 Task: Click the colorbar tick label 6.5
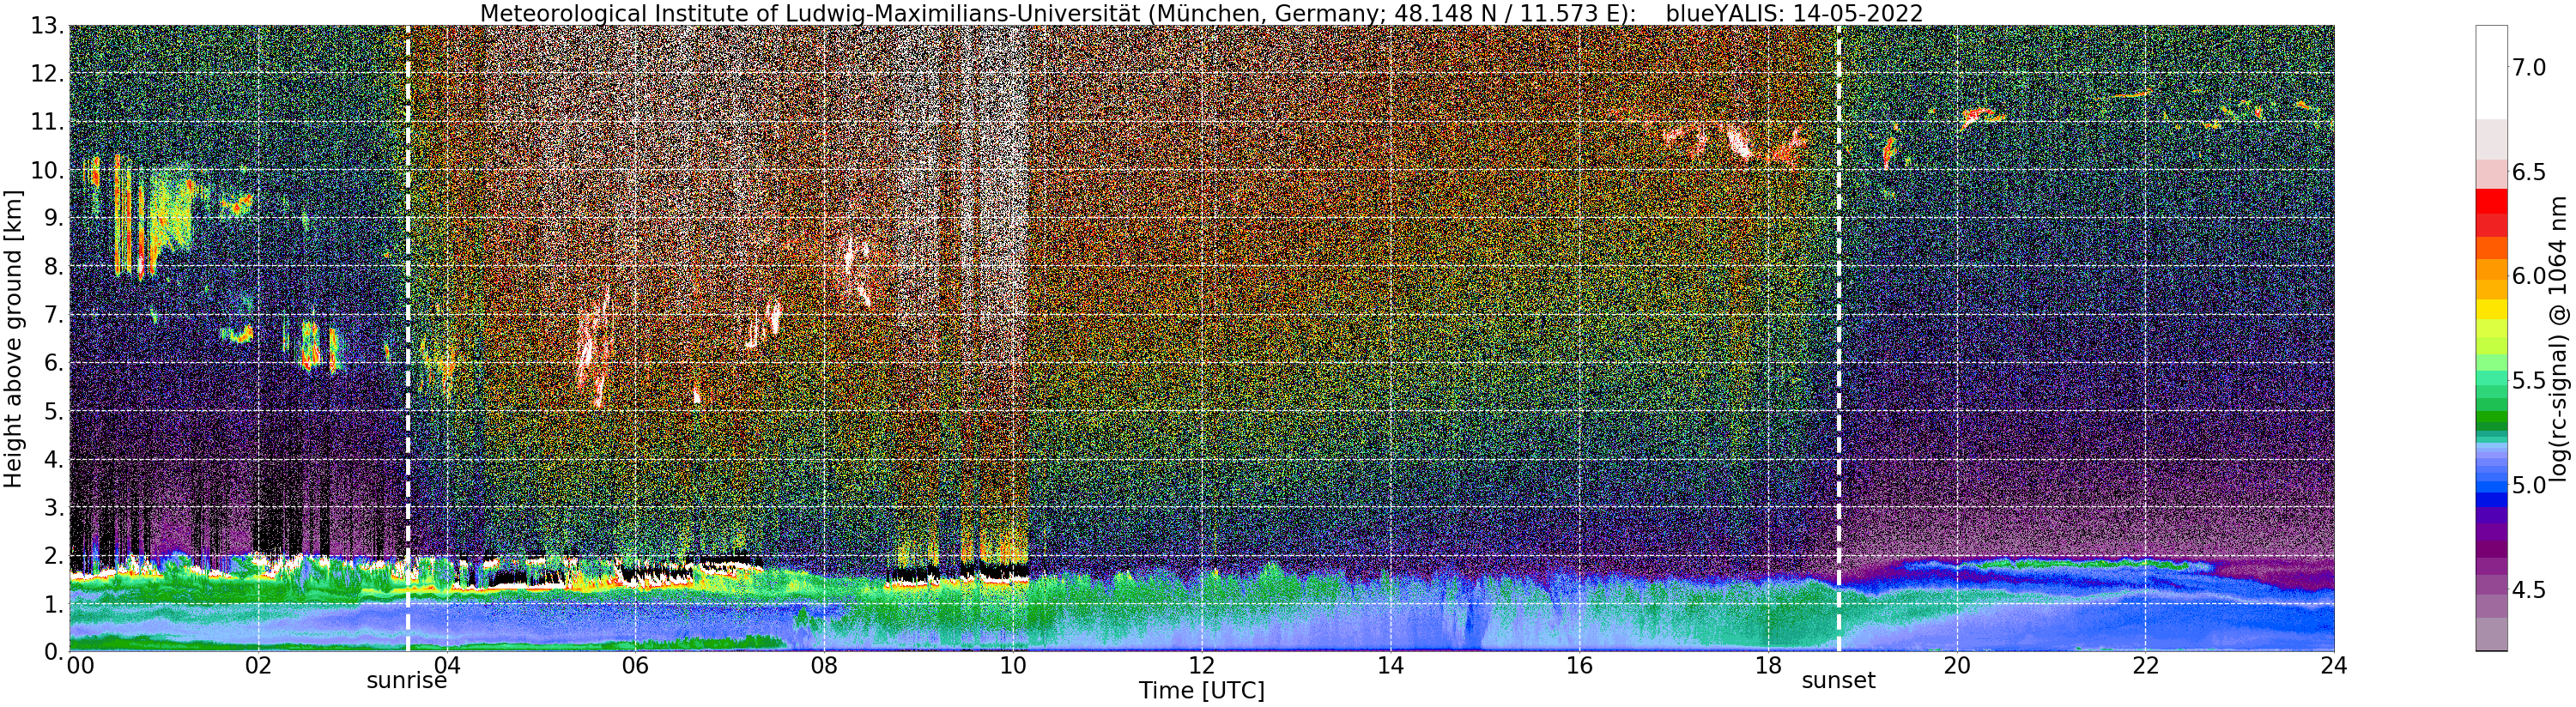(x=2529, y=172)
